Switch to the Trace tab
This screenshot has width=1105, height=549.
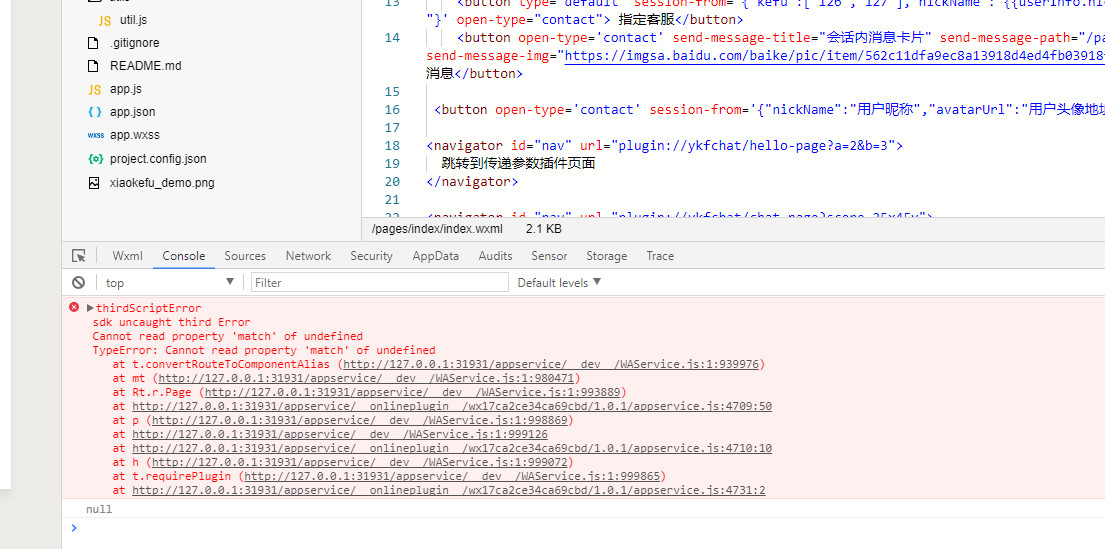660,256
